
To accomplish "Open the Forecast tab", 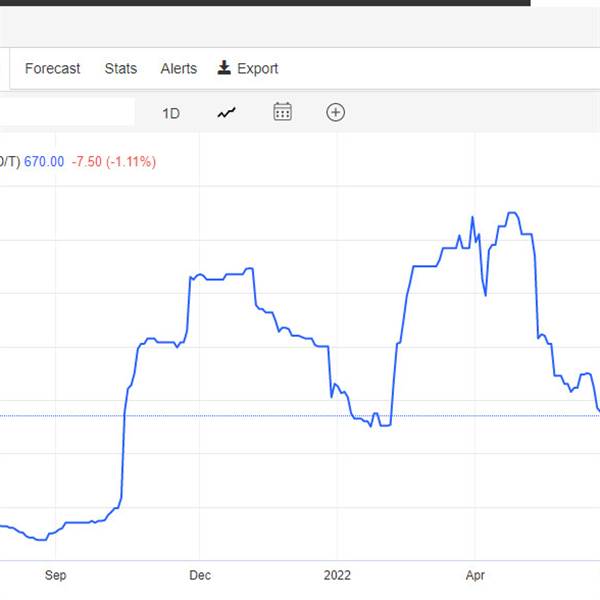I will point(52,68).
